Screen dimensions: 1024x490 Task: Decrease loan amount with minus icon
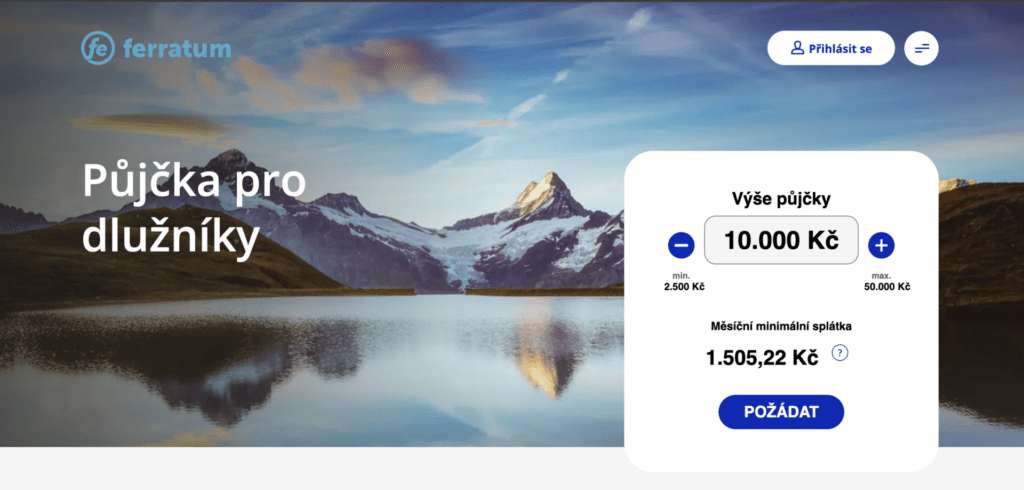681,246
